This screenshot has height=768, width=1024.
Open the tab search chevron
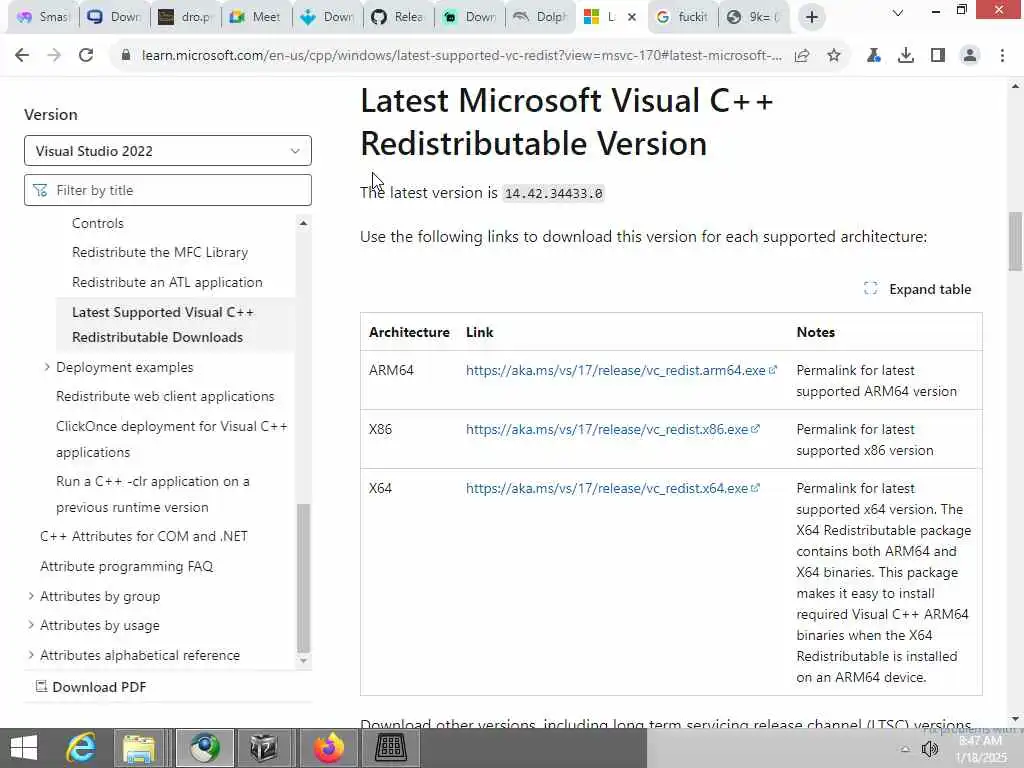[898, 12]
